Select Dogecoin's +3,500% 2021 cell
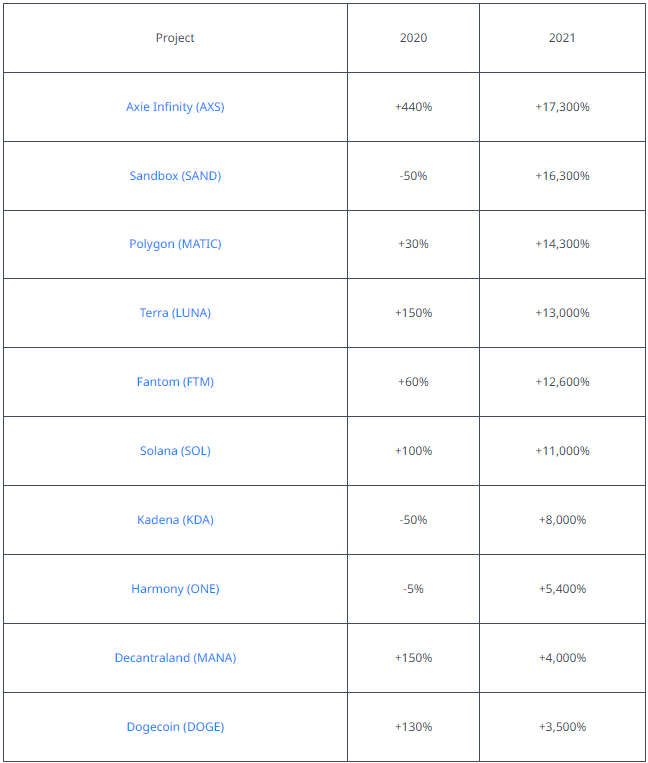 coord(562,727)
